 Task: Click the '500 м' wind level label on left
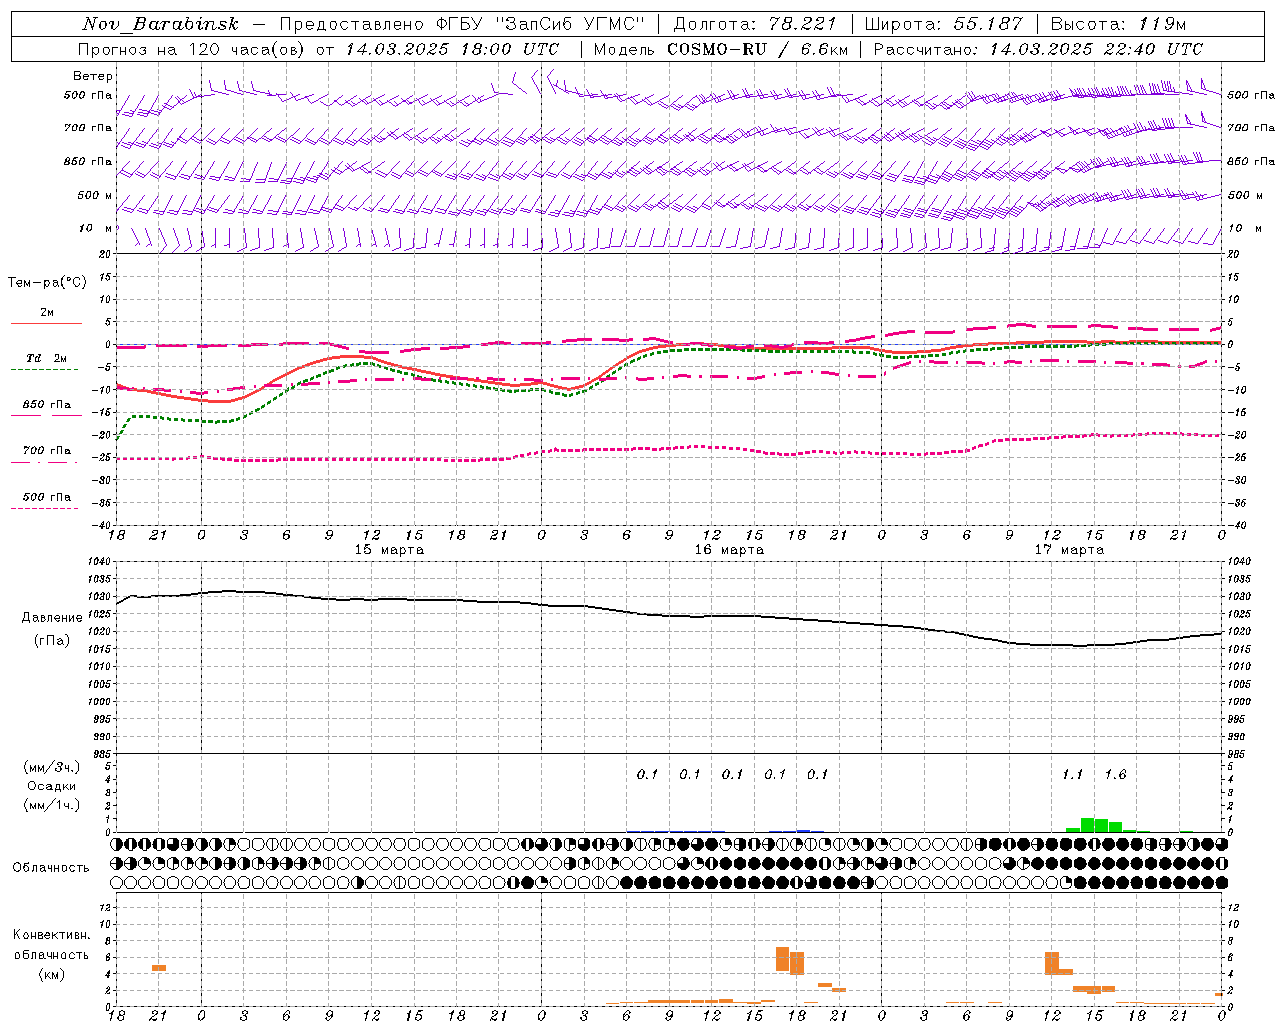pyautogui.click(x=95, y=195)
